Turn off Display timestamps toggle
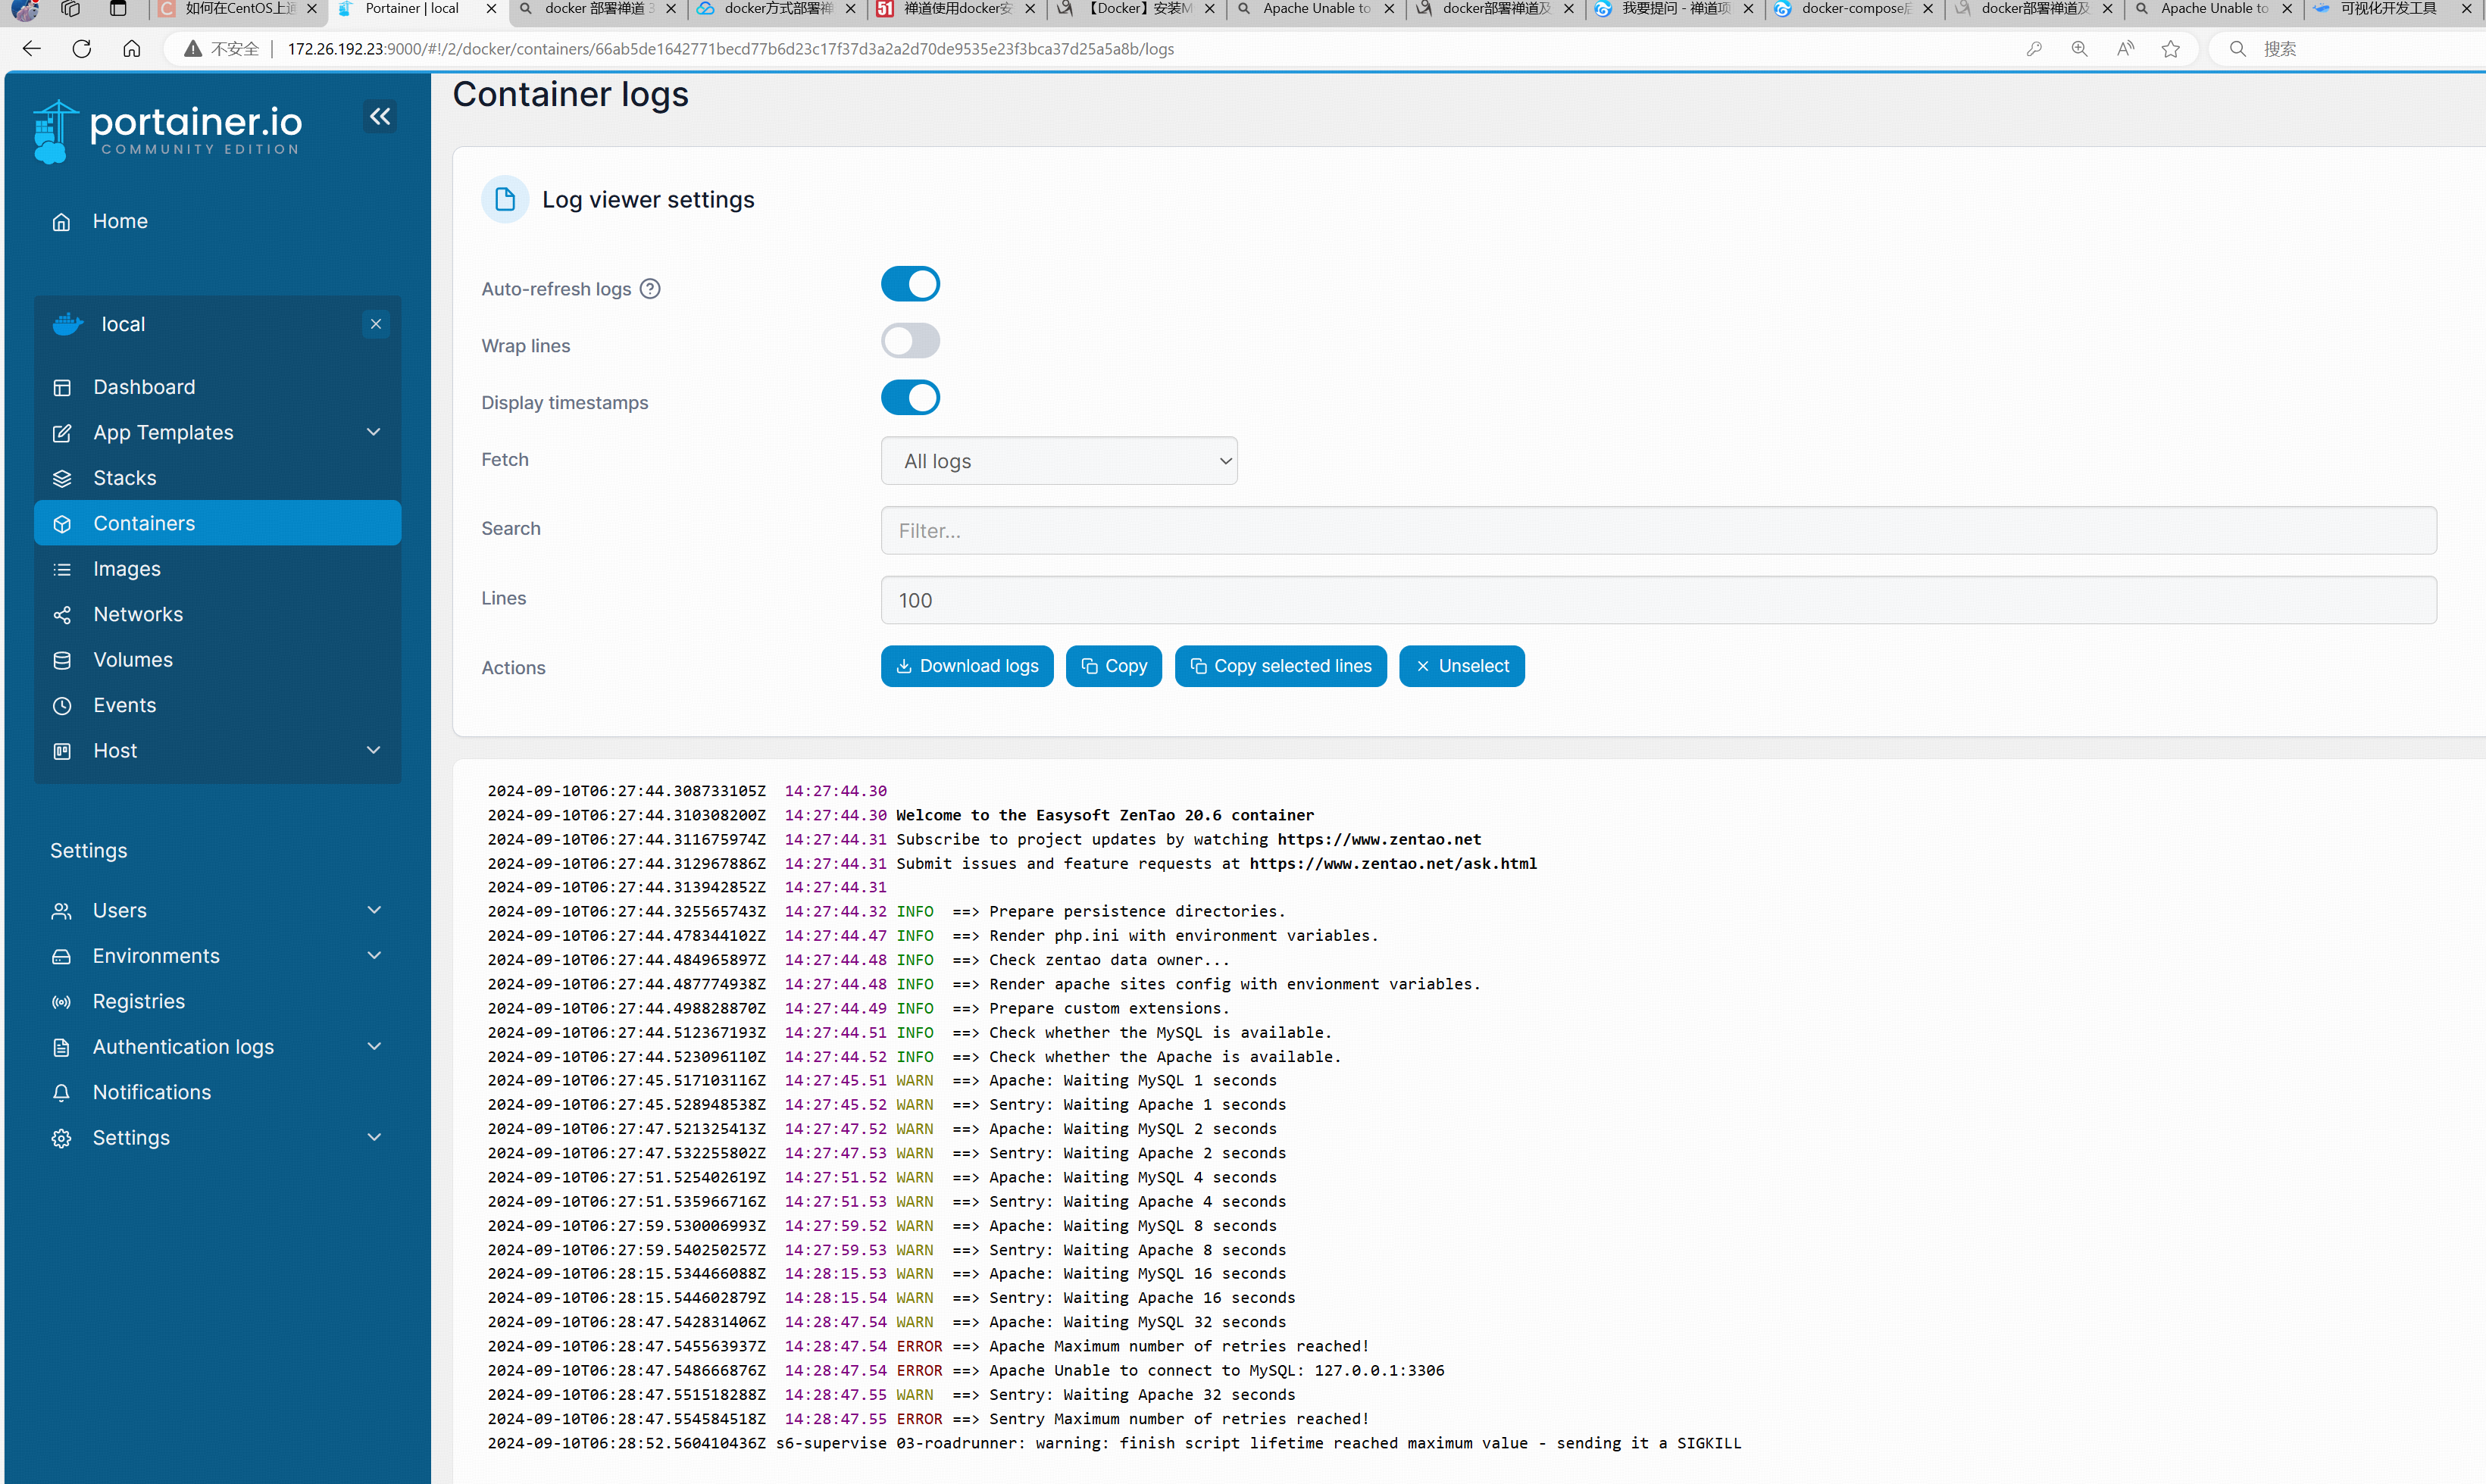The width and height of the screenshot is (2486, 1484). pos(910,398)
